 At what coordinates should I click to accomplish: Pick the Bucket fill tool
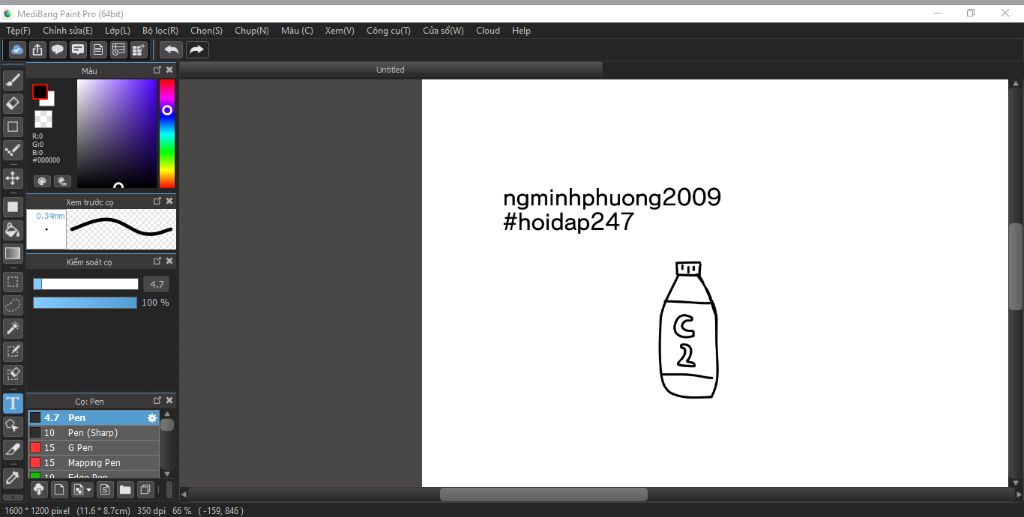coord(12,230)
